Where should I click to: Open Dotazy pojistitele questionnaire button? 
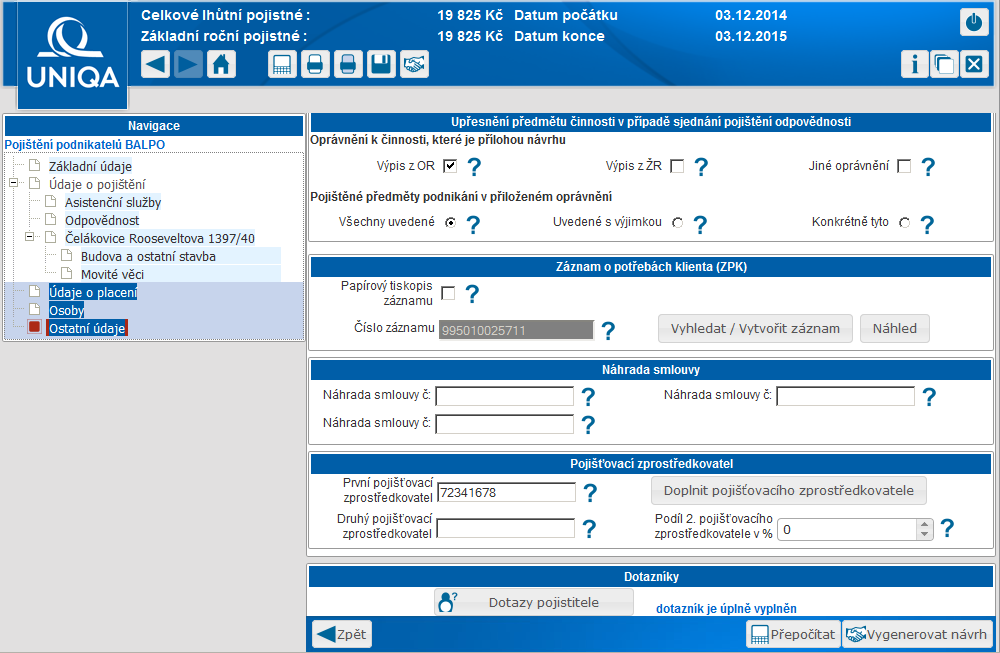click(x=534, y=602)
